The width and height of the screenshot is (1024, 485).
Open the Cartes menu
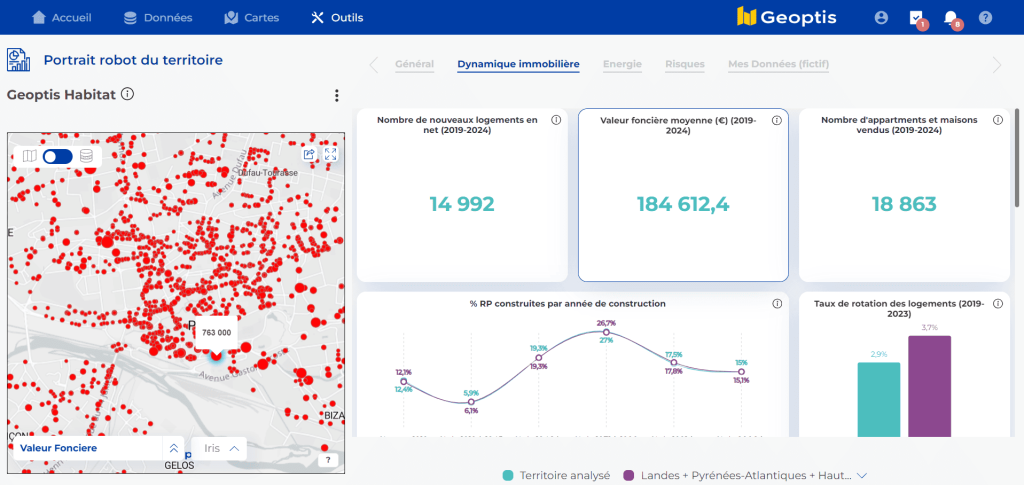pos(251,18)
